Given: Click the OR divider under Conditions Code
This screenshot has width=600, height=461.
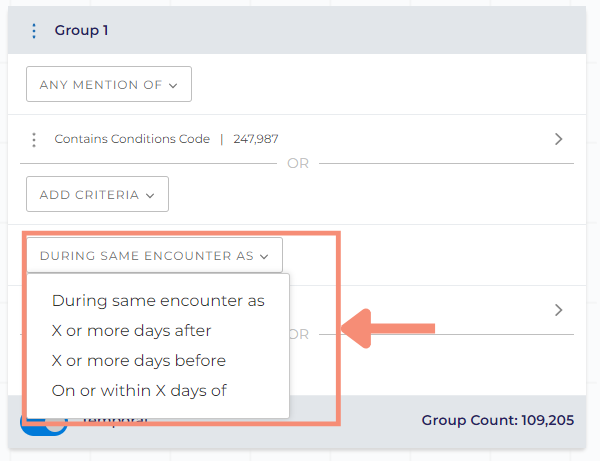Looking at the screenshot, I should (298, 163).
